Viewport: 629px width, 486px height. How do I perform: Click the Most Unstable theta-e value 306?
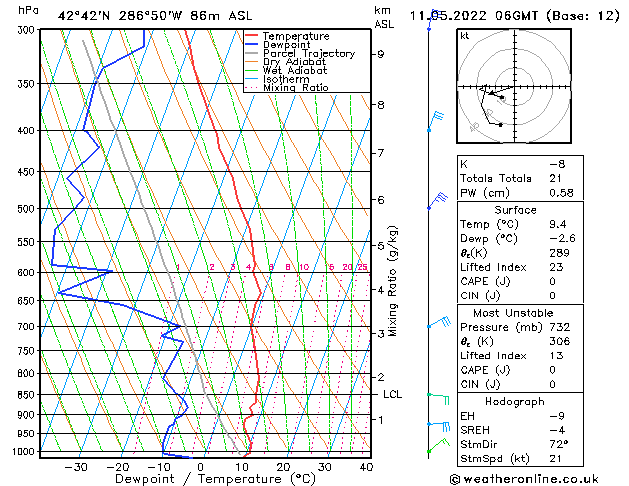(560, 341)
